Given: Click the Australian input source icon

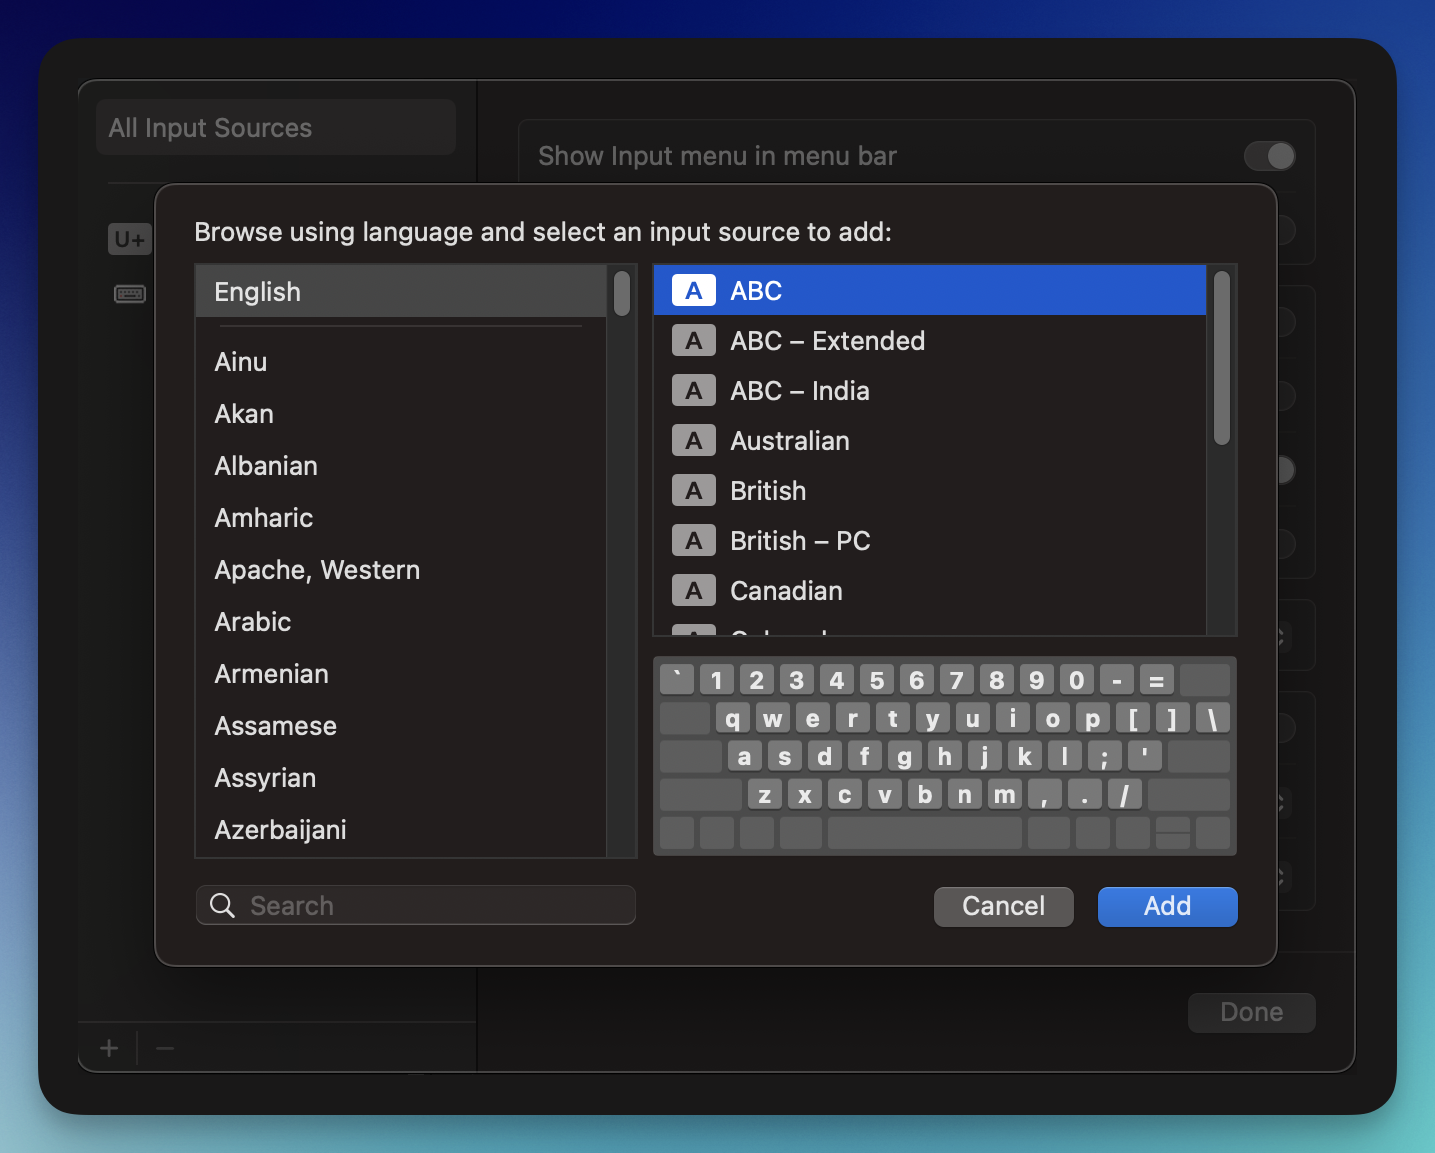Looking at the screenshot, I should click(693, 440).
